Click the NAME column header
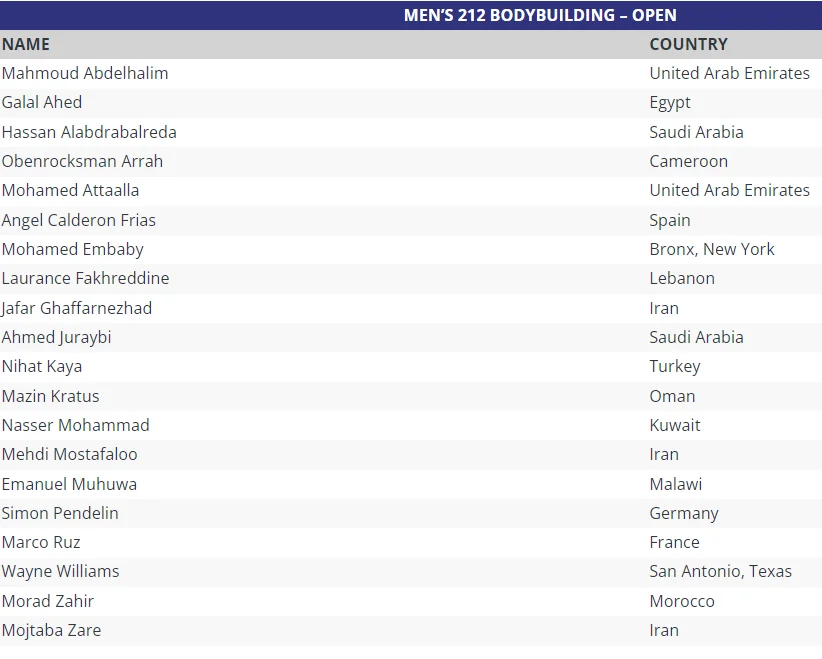This screenshot has height=659, width=822. [26, 44]
